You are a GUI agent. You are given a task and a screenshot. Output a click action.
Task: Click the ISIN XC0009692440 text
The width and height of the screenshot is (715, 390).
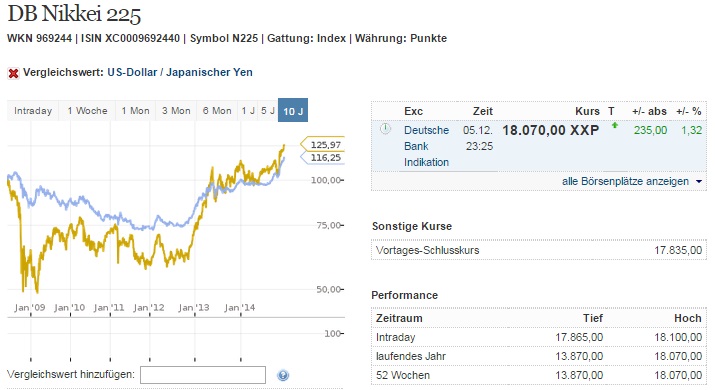(130, 39)
